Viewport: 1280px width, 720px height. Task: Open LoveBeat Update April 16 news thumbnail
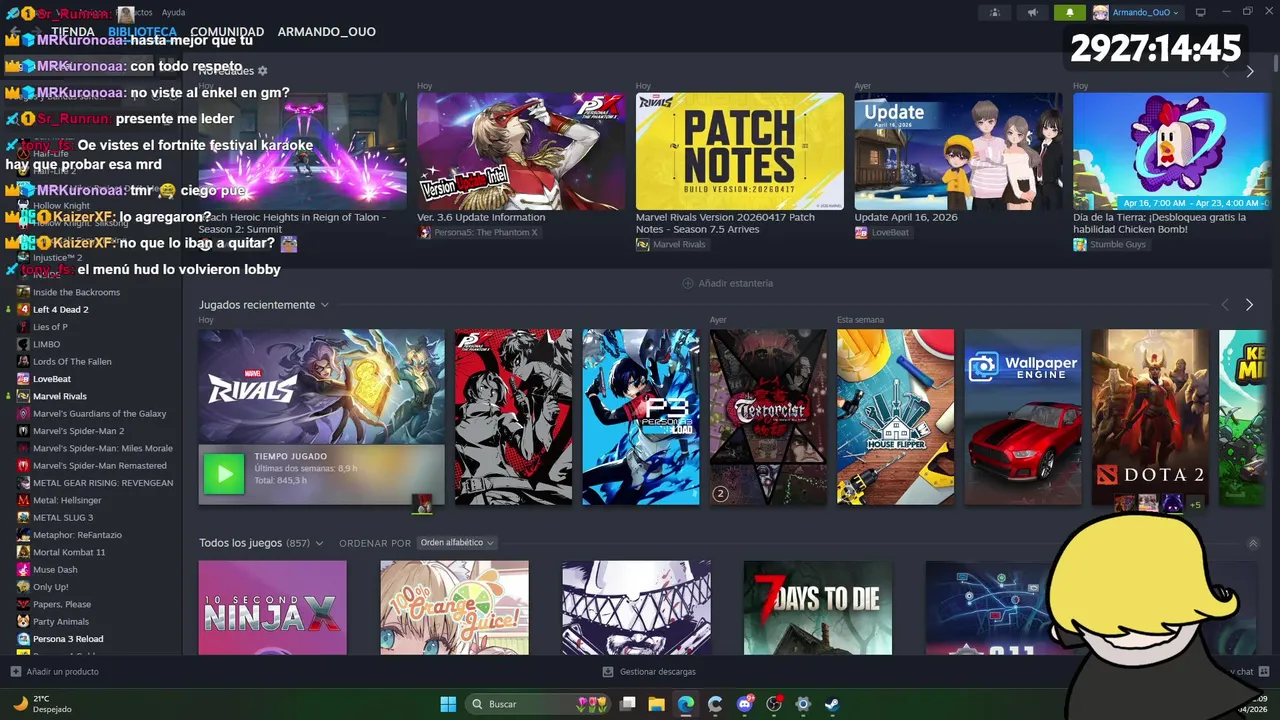point(958,151)
